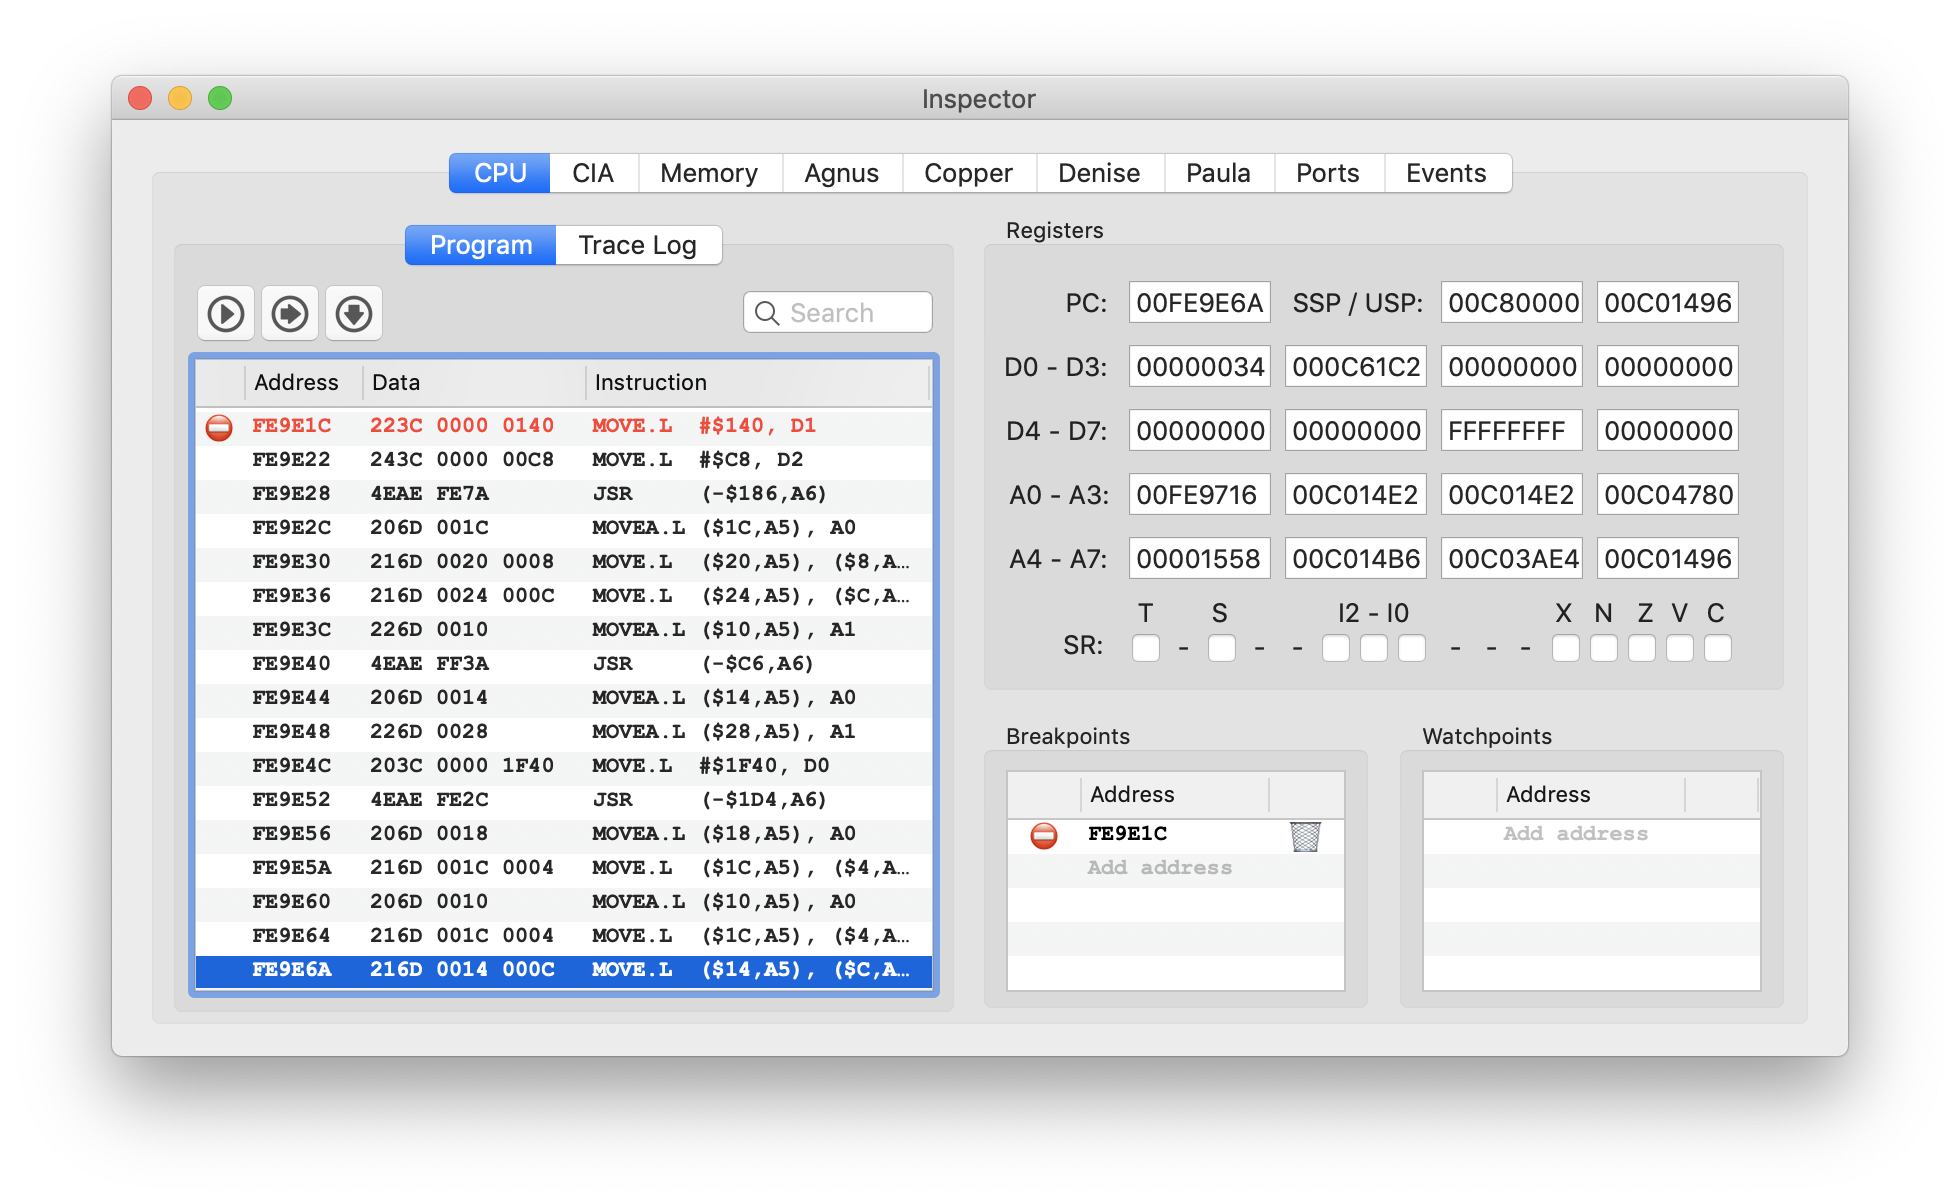Click the green zoom window button
Viewport: 1960px width, 1204px height.
(x=220, y=98)
